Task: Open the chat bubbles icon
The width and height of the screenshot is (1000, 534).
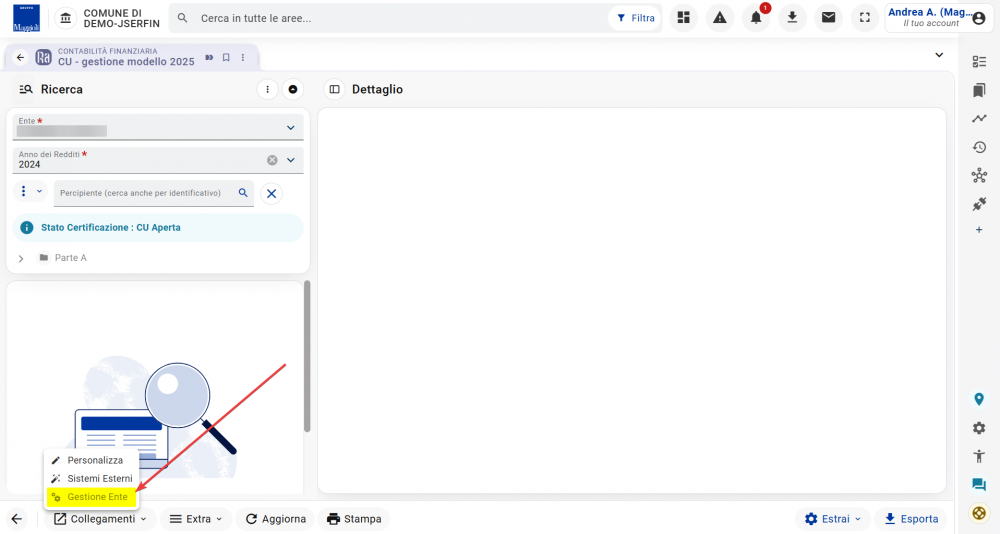Action: pos(979,485)
